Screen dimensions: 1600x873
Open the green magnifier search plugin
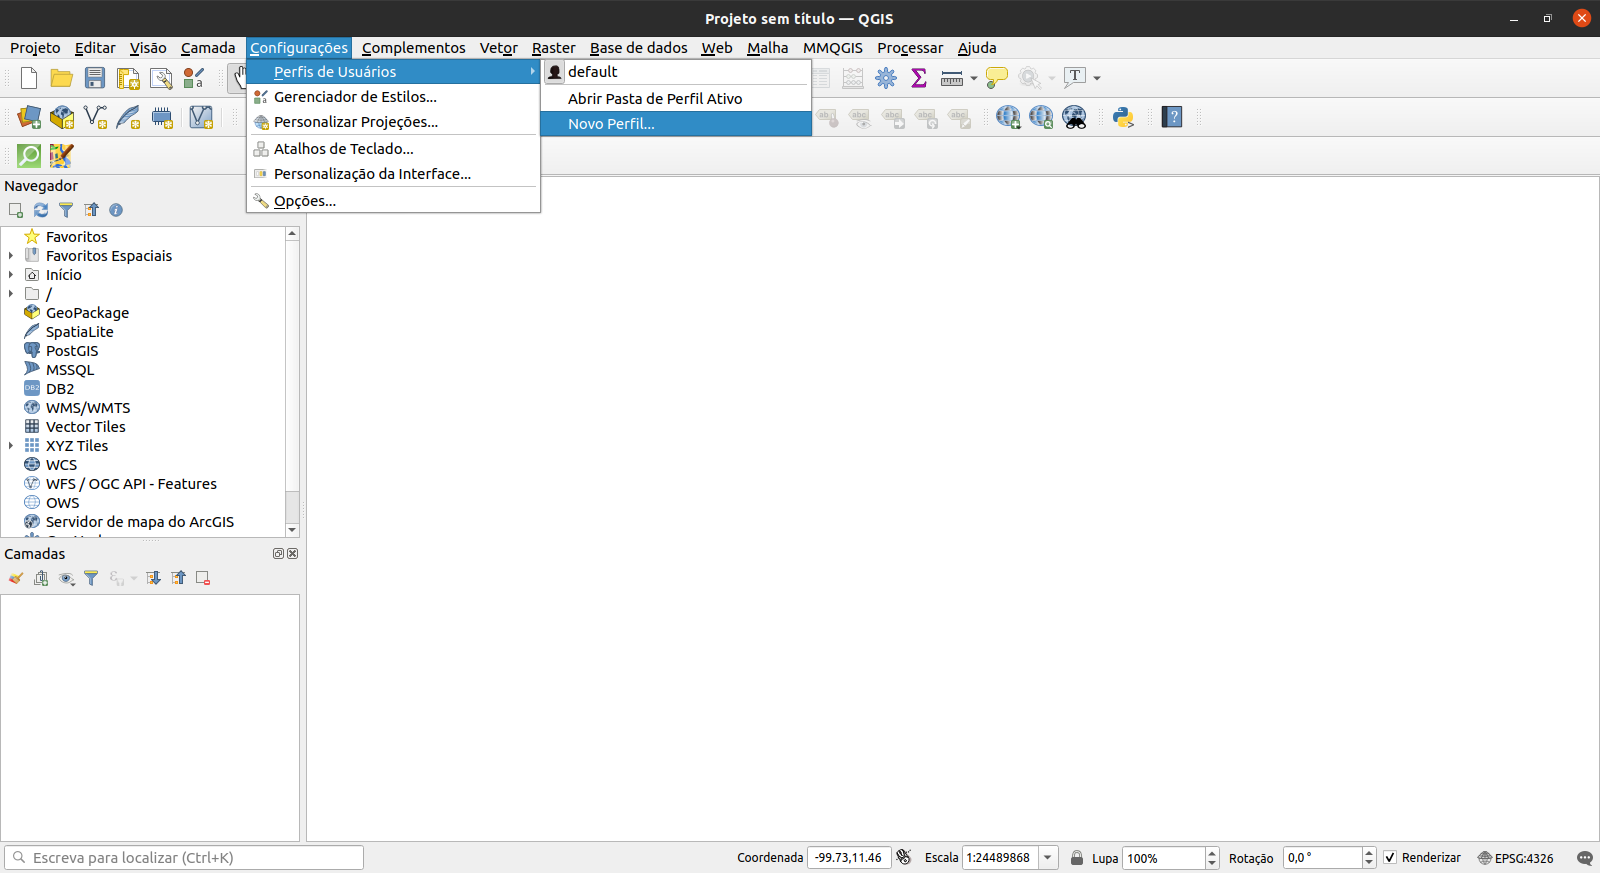[29, 155]
